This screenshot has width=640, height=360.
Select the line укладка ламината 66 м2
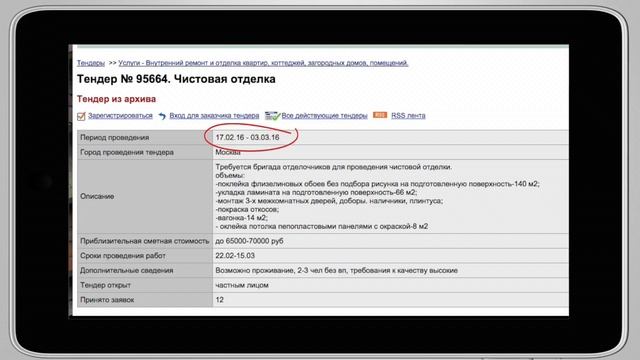(x=316, y=192)
